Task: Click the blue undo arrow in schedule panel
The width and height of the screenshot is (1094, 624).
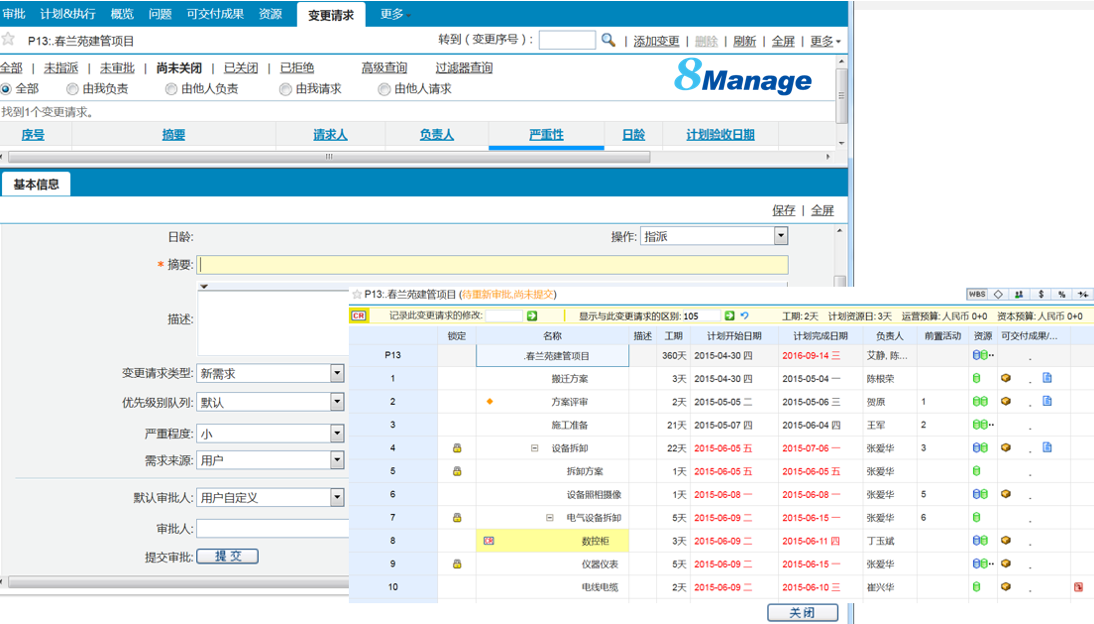Action: click(745, 316)
